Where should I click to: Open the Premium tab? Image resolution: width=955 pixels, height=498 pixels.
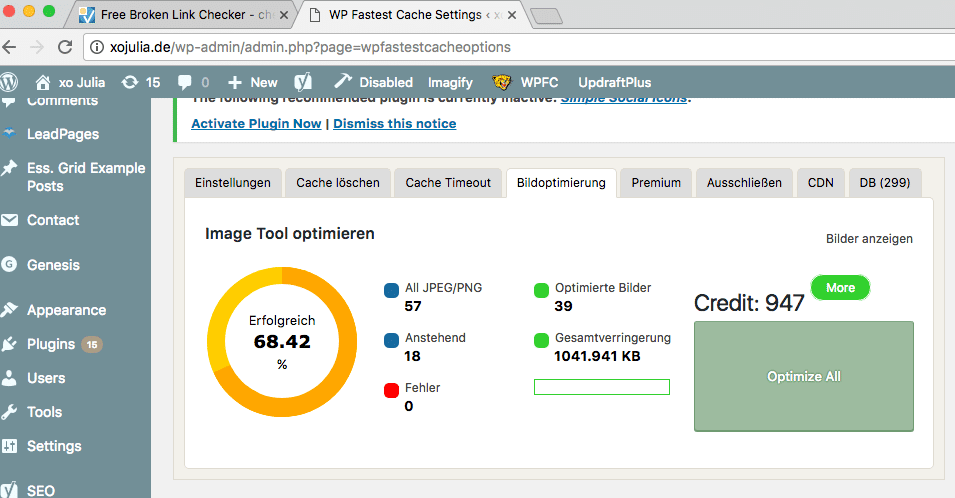(656, 183)
